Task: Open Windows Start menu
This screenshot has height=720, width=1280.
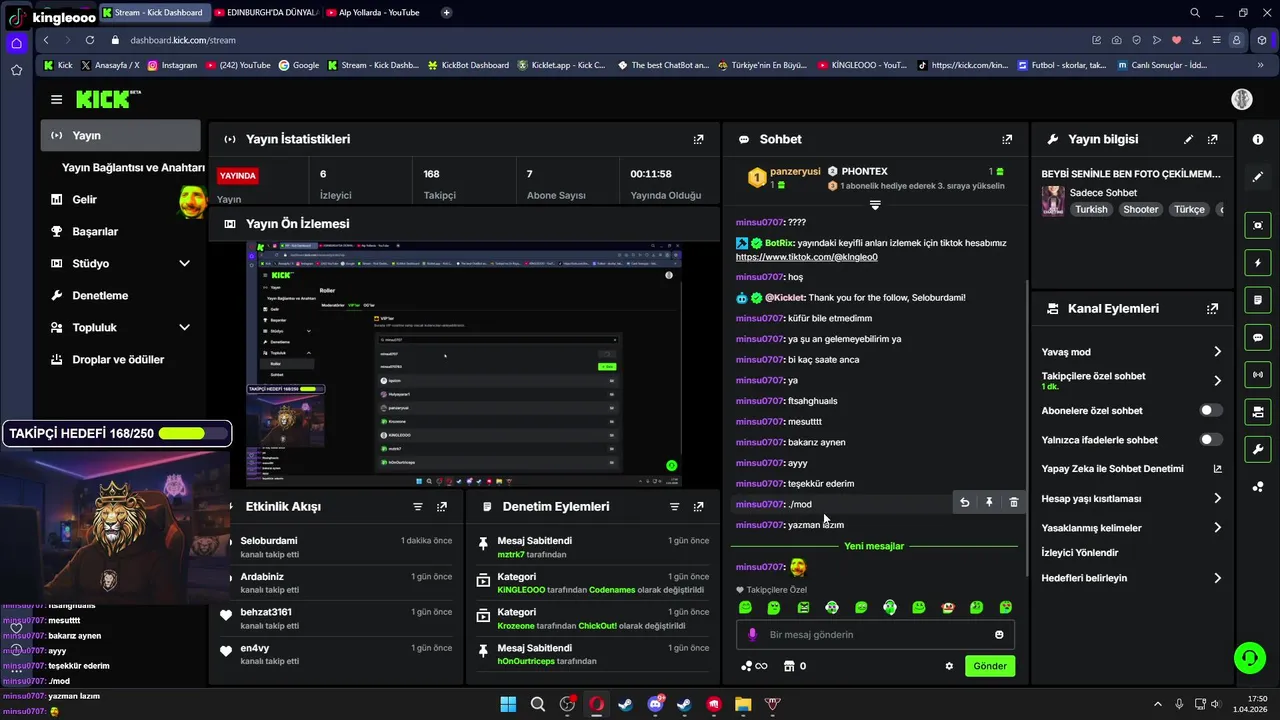Action: tap(508, 704)
